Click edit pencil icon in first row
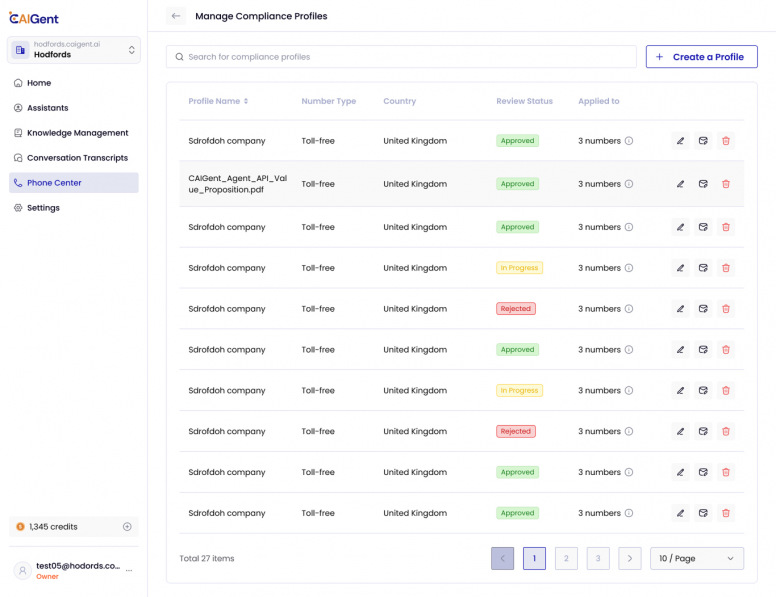 pyautogui.click(x=680, y=141)
